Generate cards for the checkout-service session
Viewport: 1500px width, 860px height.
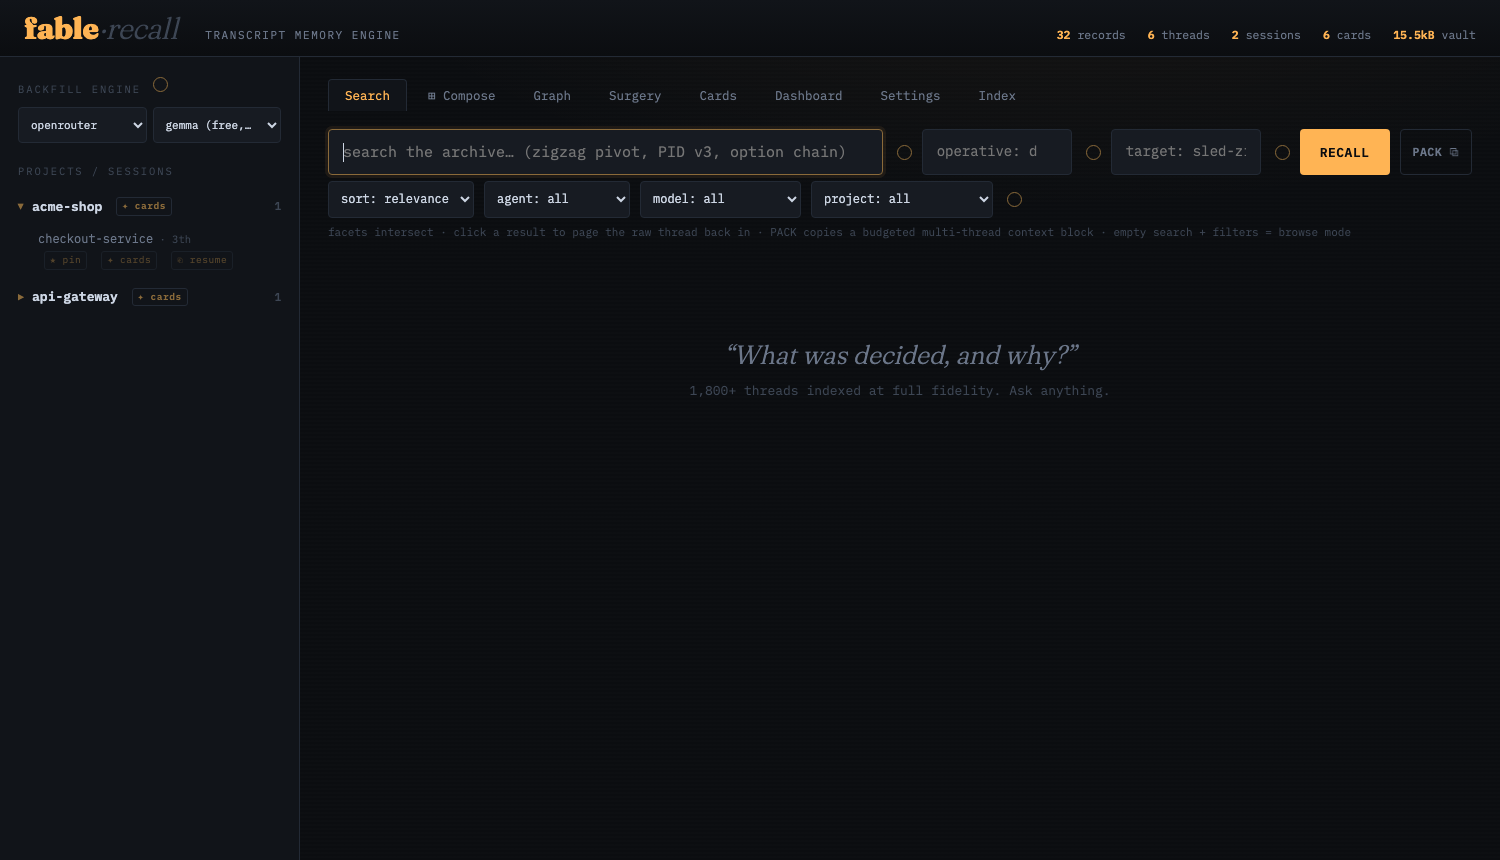[x=129, y=260]
